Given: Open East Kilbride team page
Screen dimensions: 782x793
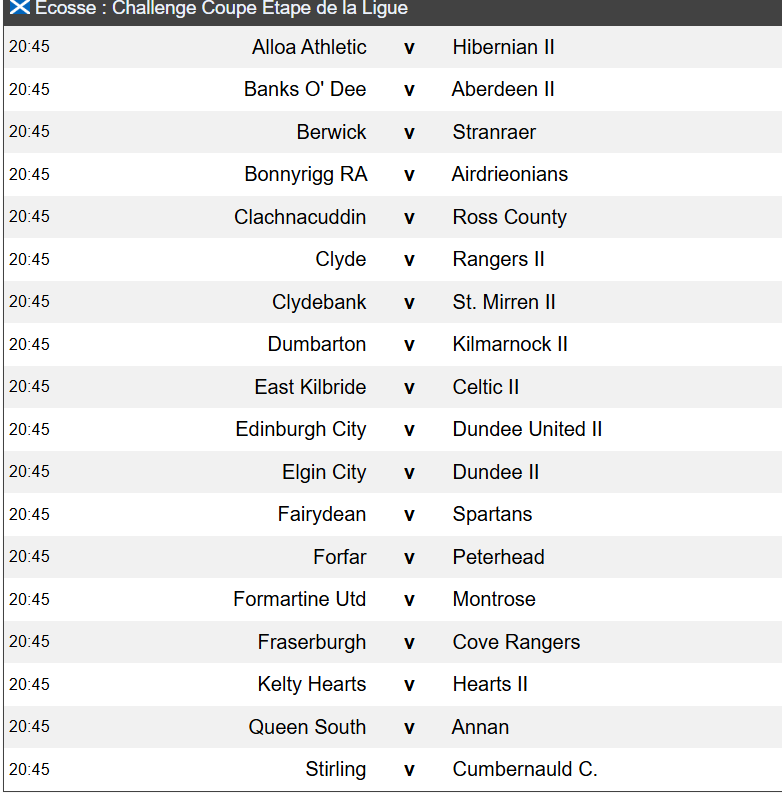Looking at the screenshot, I should (x=310, y=387).
